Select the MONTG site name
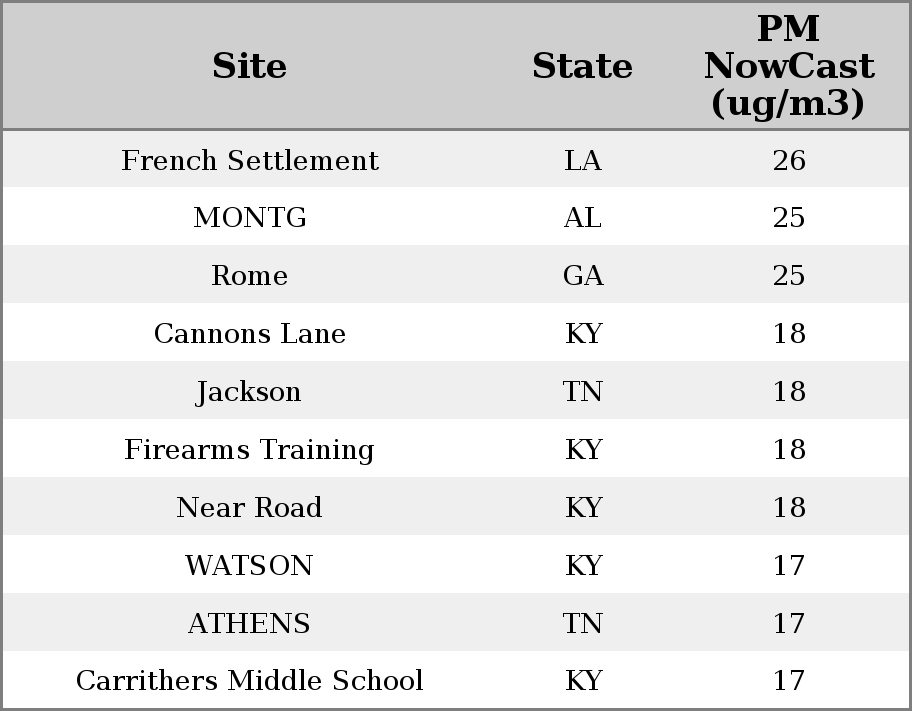This screenshot has height=711, width=912. (249, 218)
